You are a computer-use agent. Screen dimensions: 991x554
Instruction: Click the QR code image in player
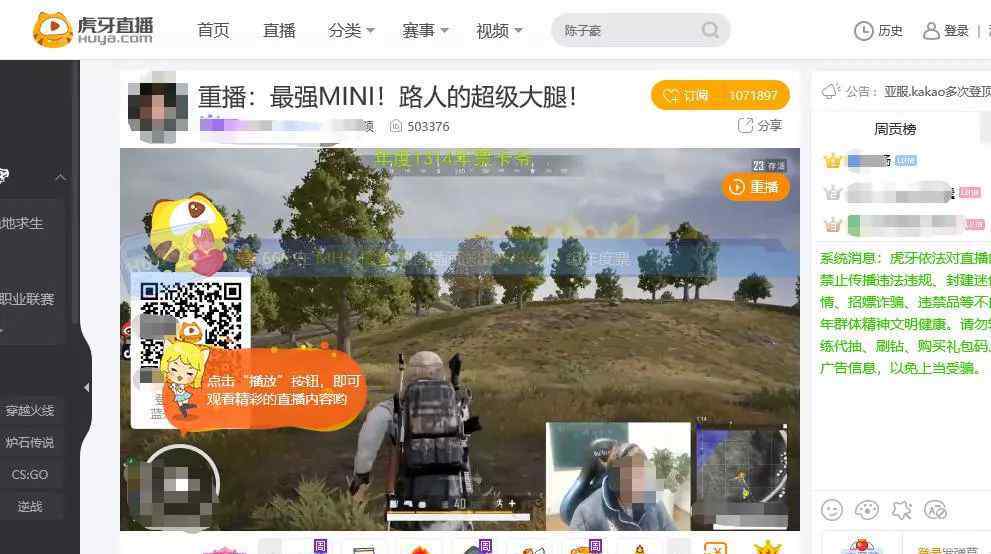(x=190, y=325)
